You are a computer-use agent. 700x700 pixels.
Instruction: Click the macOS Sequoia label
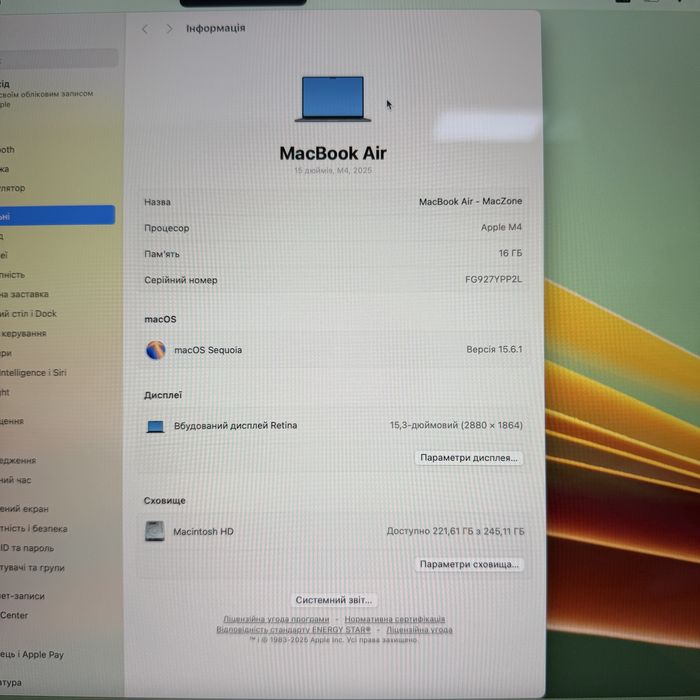[208, 350]
